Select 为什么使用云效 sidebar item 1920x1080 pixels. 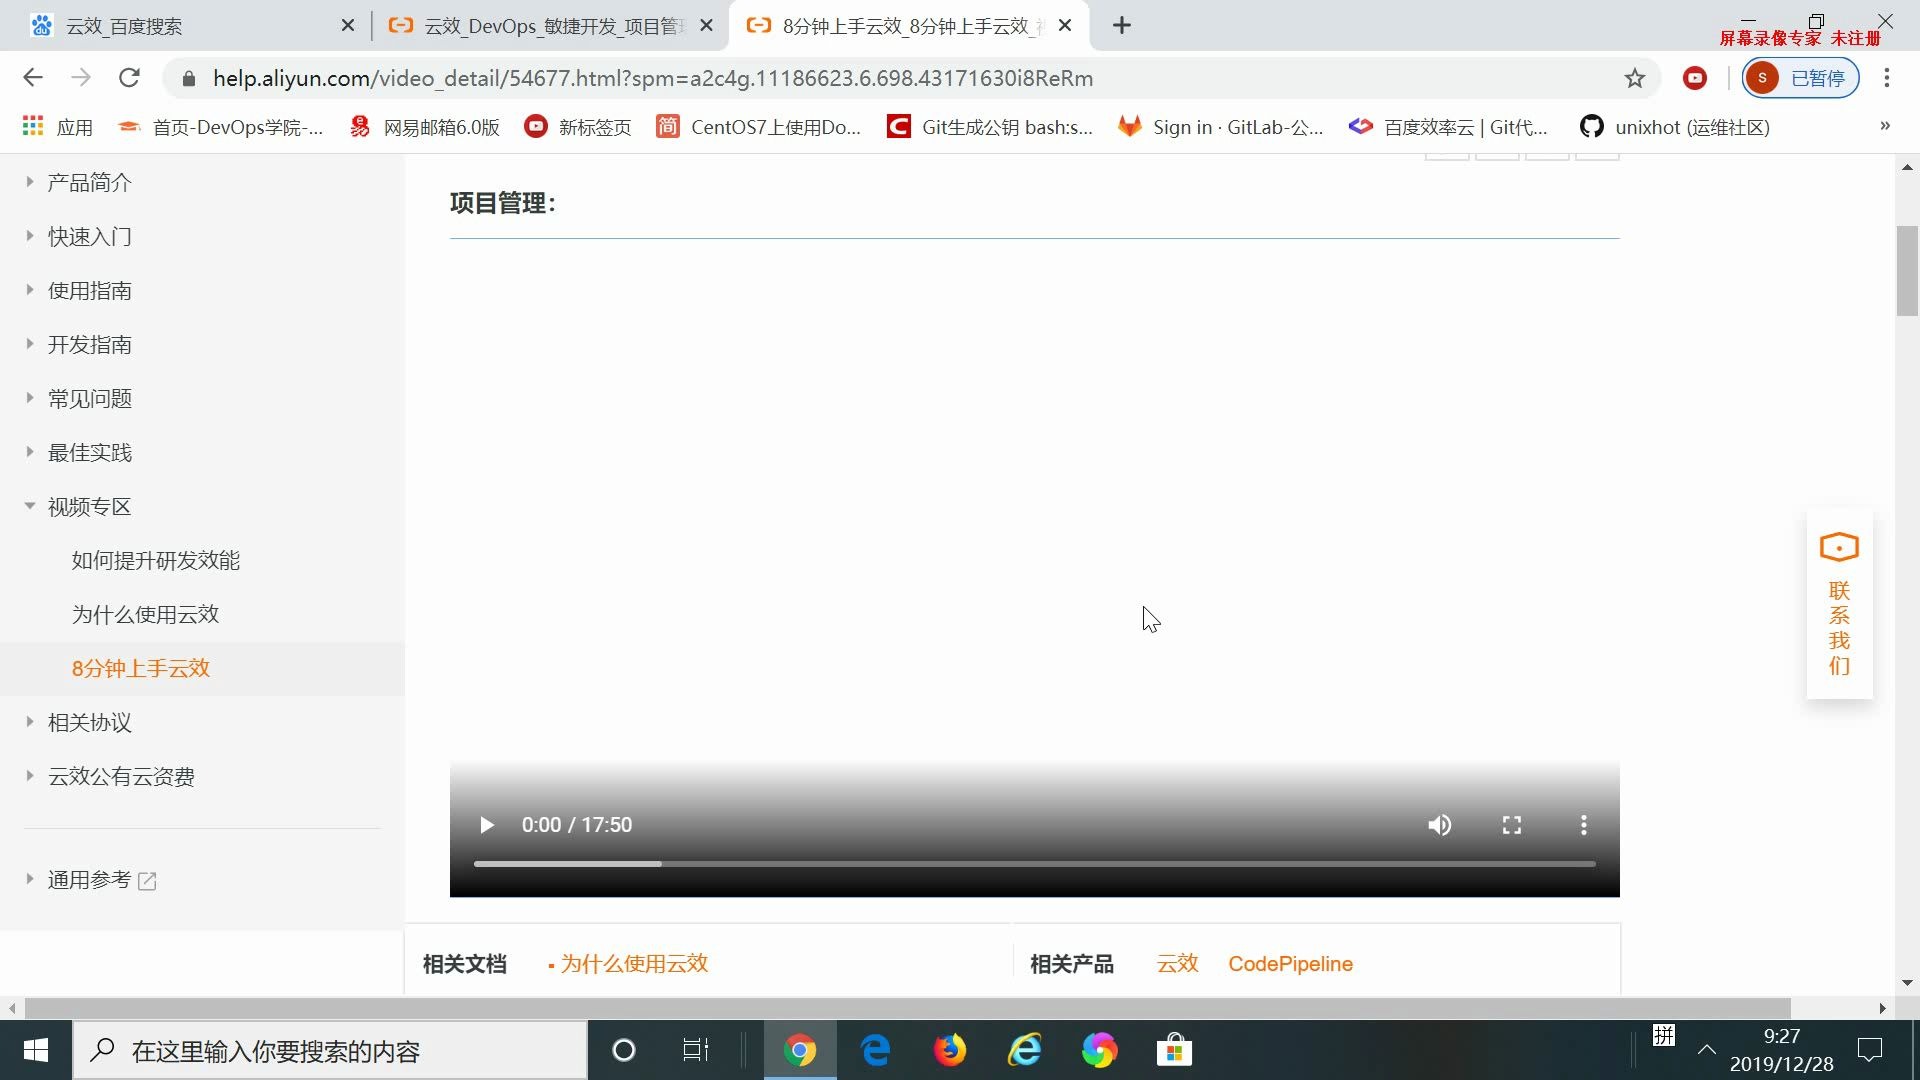145,613
